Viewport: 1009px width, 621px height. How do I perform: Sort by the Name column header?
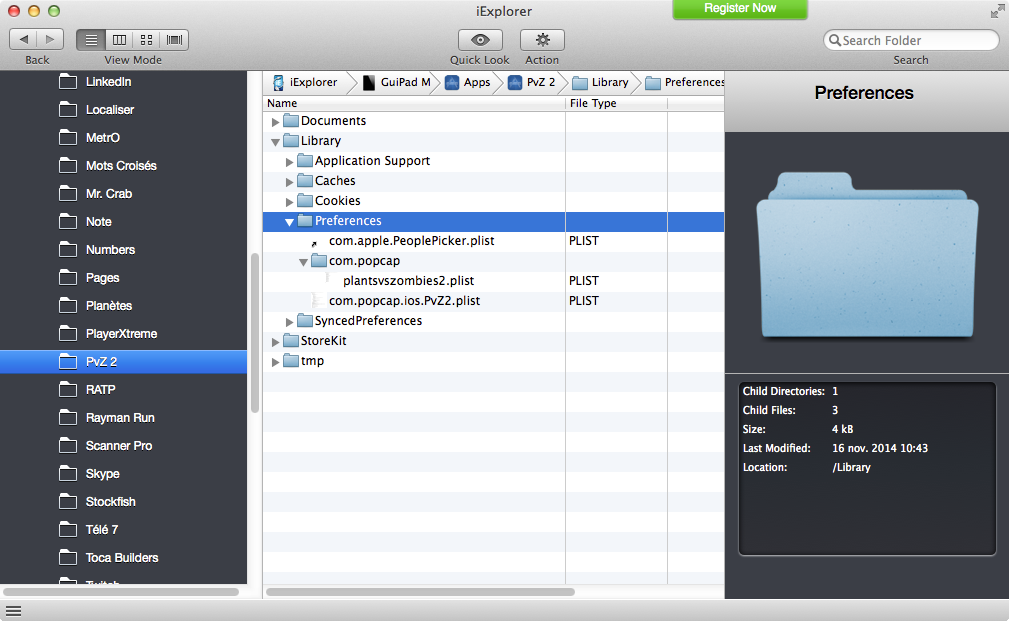414,103
